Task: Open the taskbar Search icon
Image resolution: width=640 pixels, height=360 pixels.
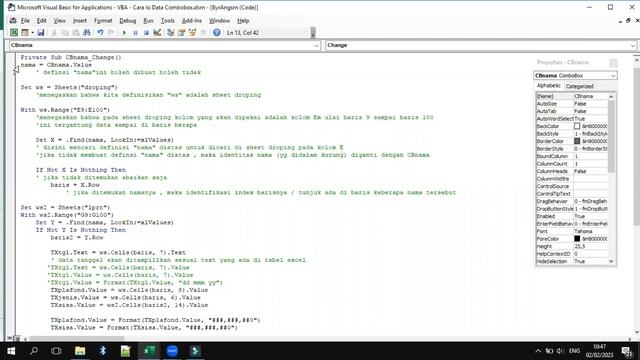Action: (34, 351)
